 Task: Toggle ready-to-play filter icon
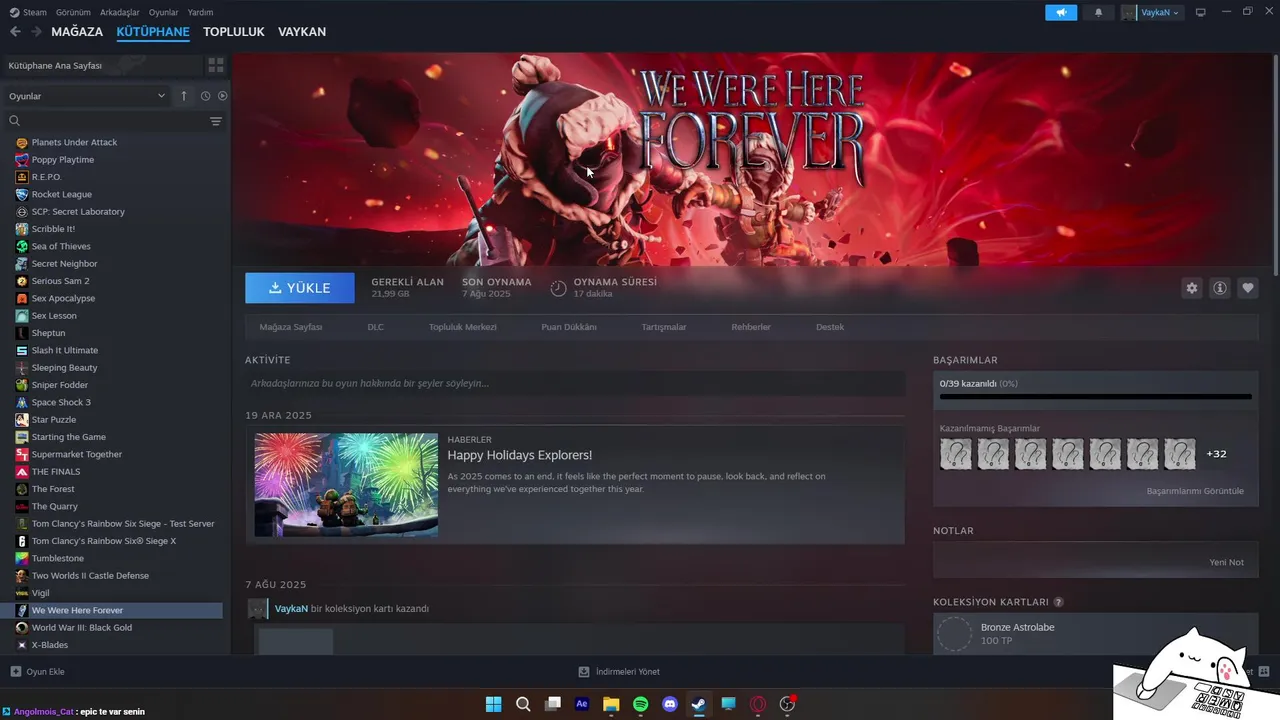[x=223, y=96]
